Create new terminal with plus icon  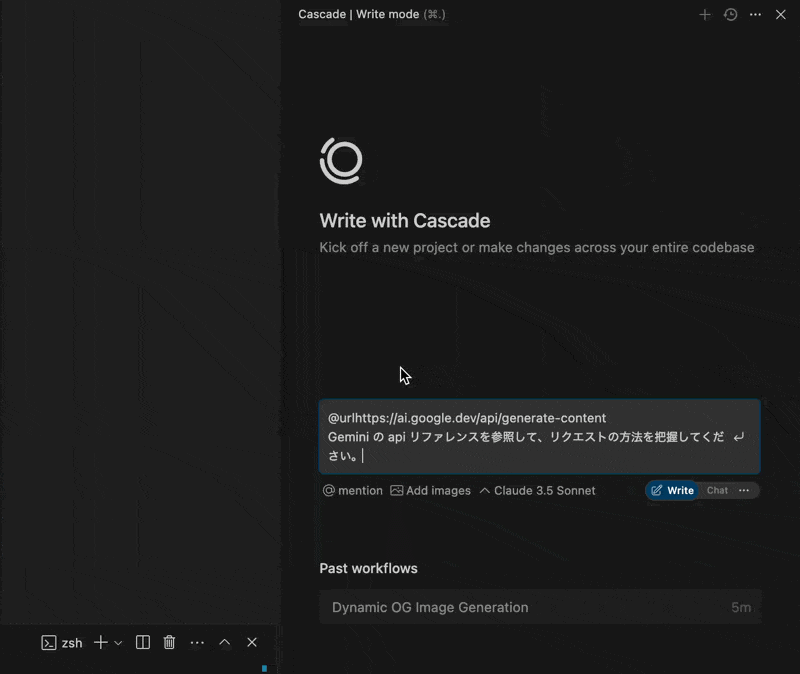100,643
